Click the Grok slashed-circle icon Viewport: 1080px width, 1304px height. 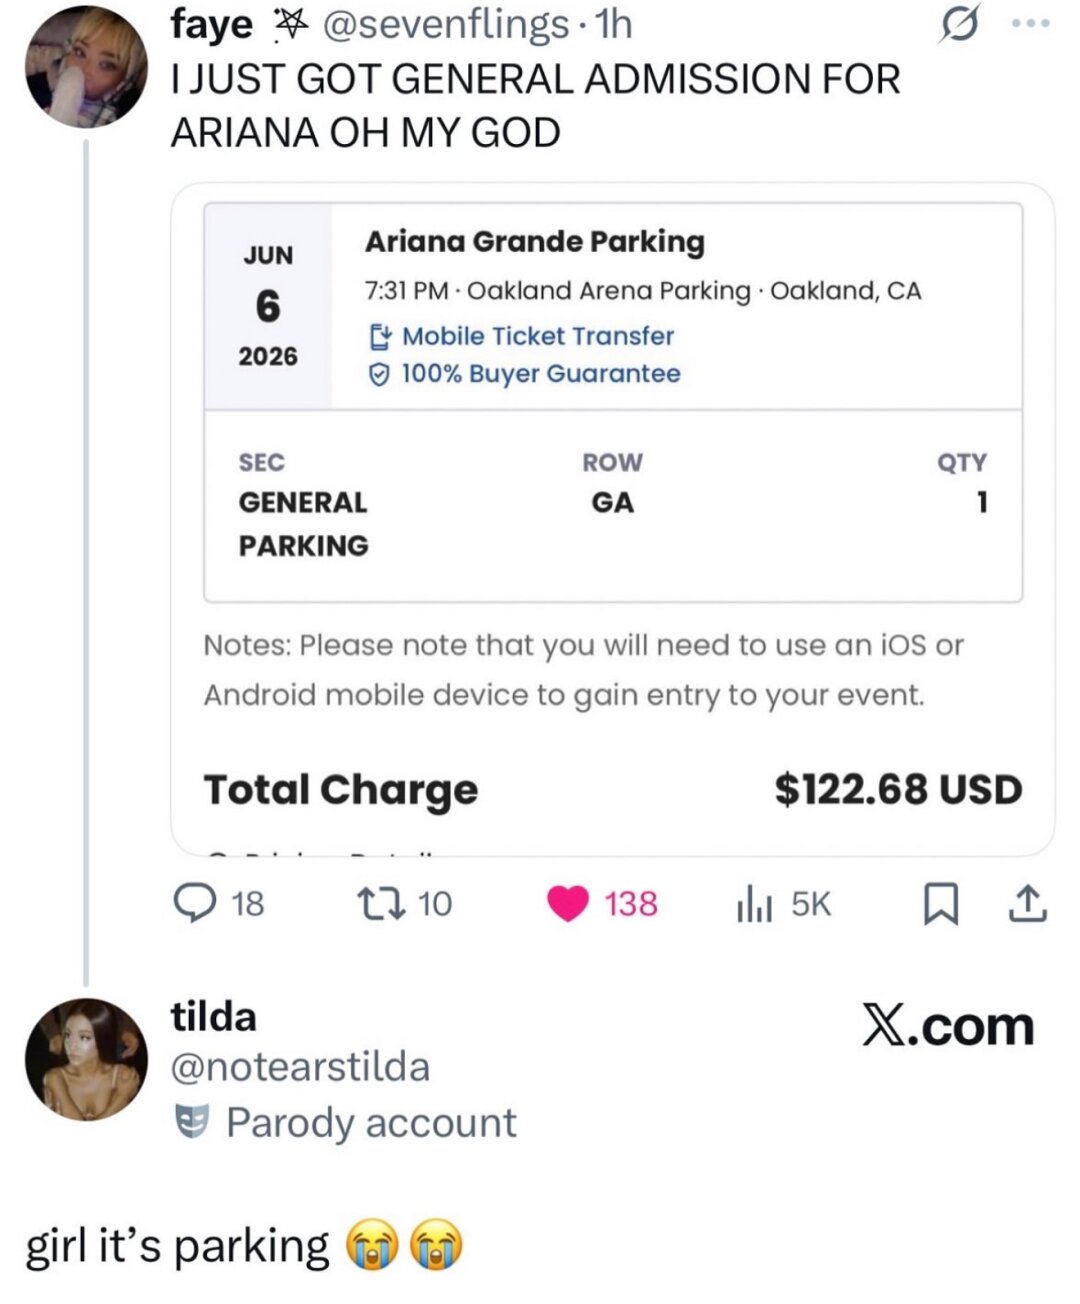[x=958, y=26]
